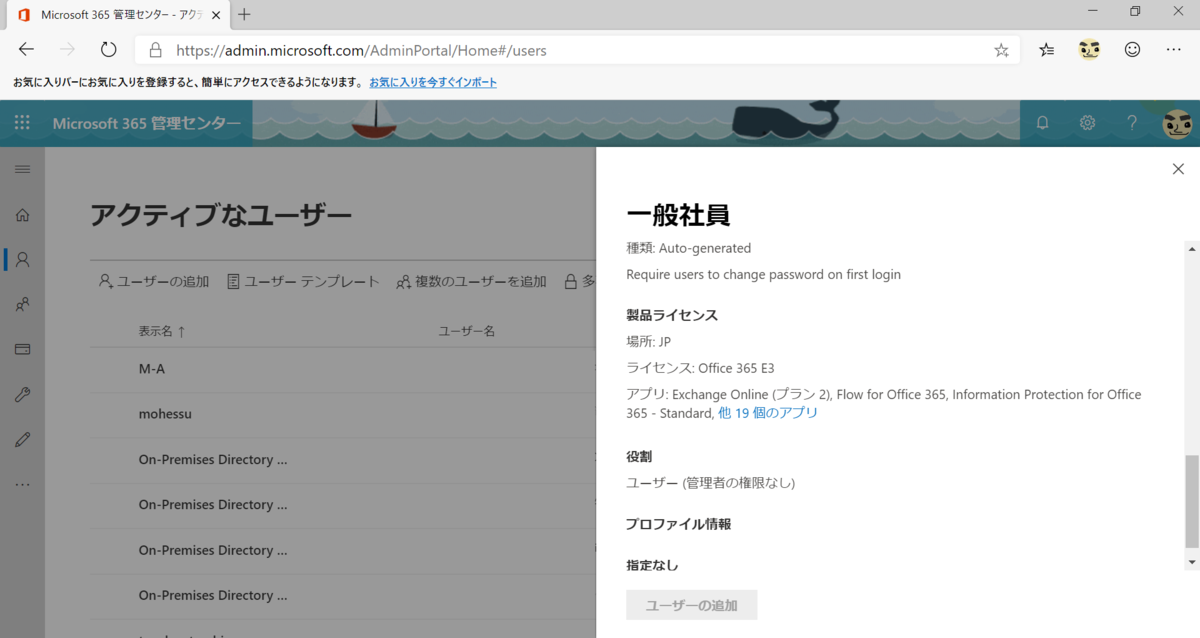Select user row mohessu

pos(343,414)
